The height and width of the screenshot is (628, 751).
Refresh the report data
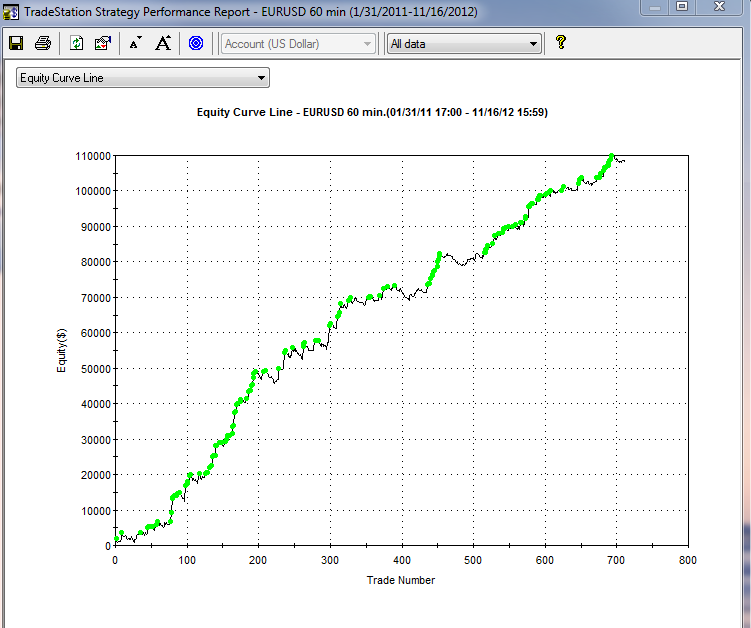pyautogui.click(x=77, y=43)
